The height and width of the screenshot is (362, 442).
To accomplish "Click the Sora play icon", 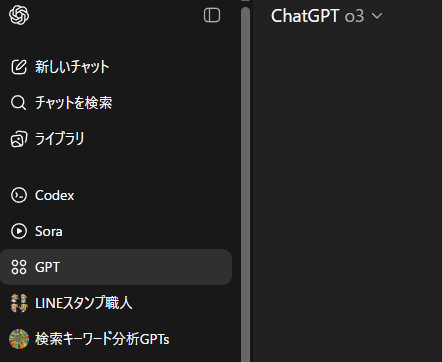I will [x=19, y=231].
